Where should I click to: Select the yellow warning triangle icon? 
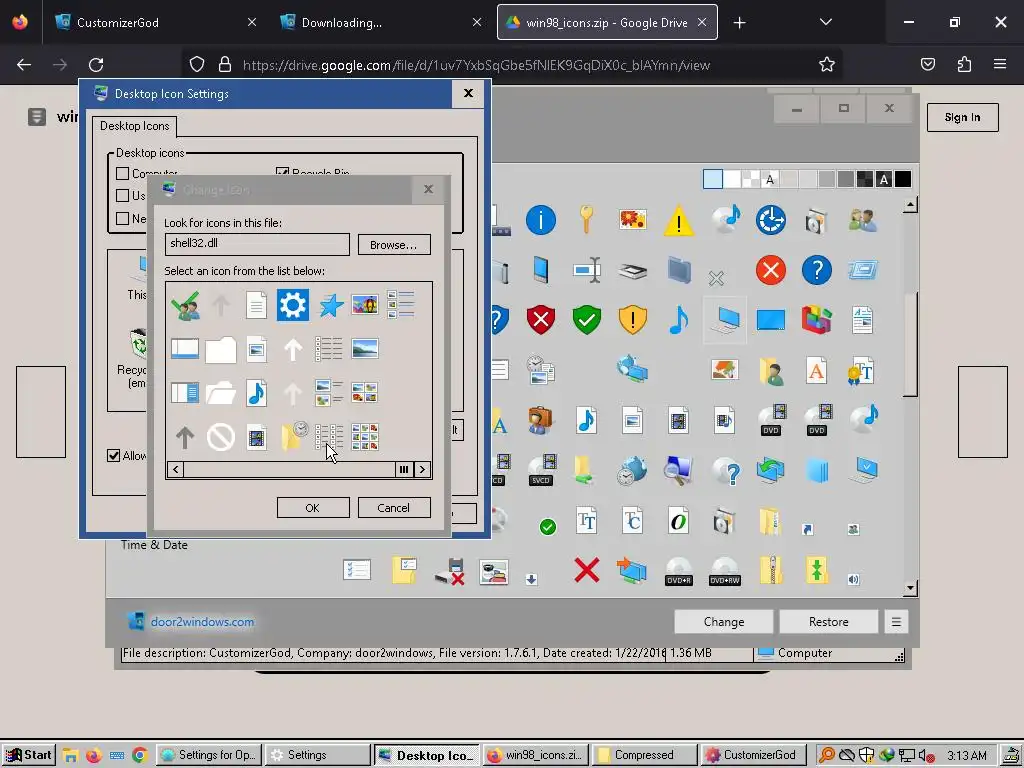tap(679, 220)
